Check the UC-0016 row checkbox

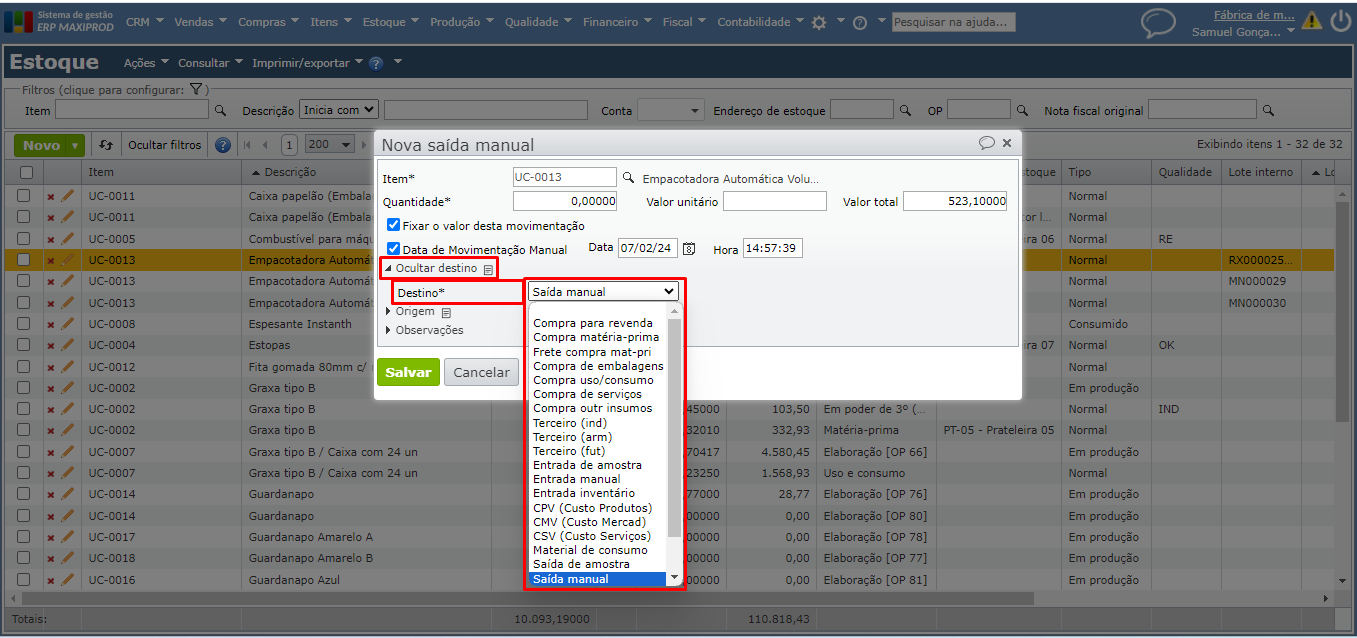click(x=23, y=580)
